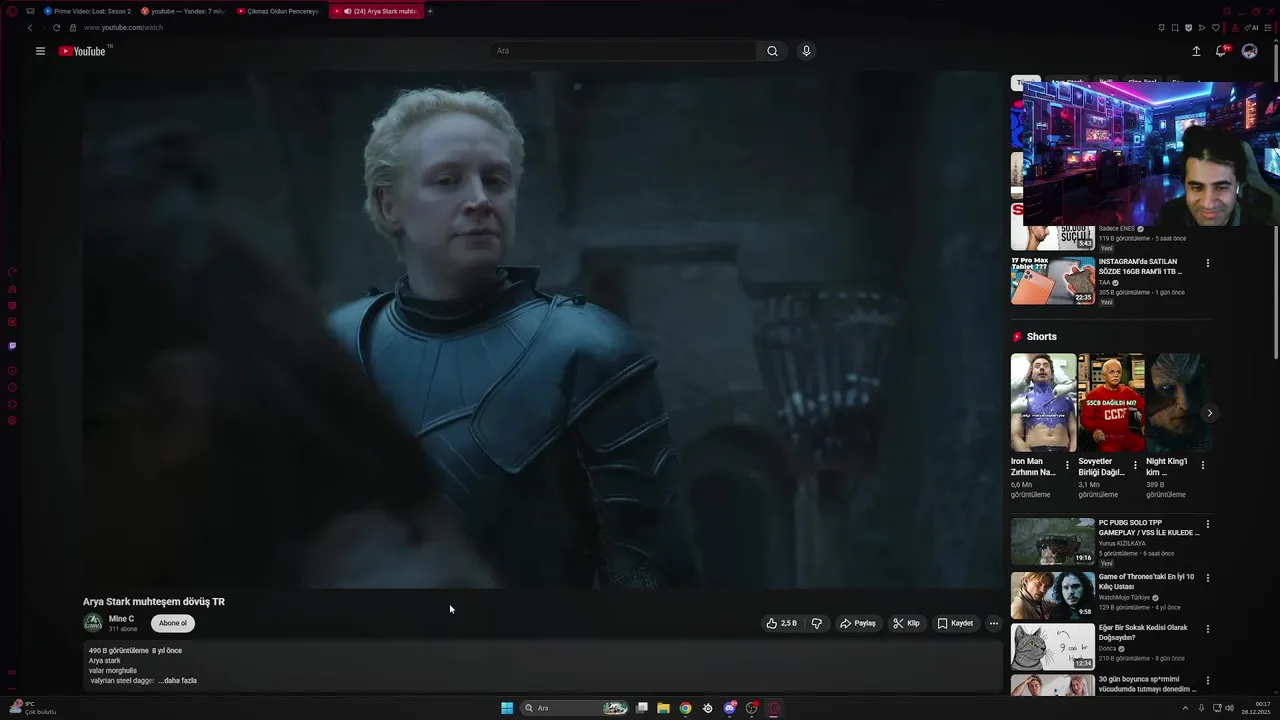Open Opera ad blocker shield icon
The image size is (1280, 720).
point(1189,28)
